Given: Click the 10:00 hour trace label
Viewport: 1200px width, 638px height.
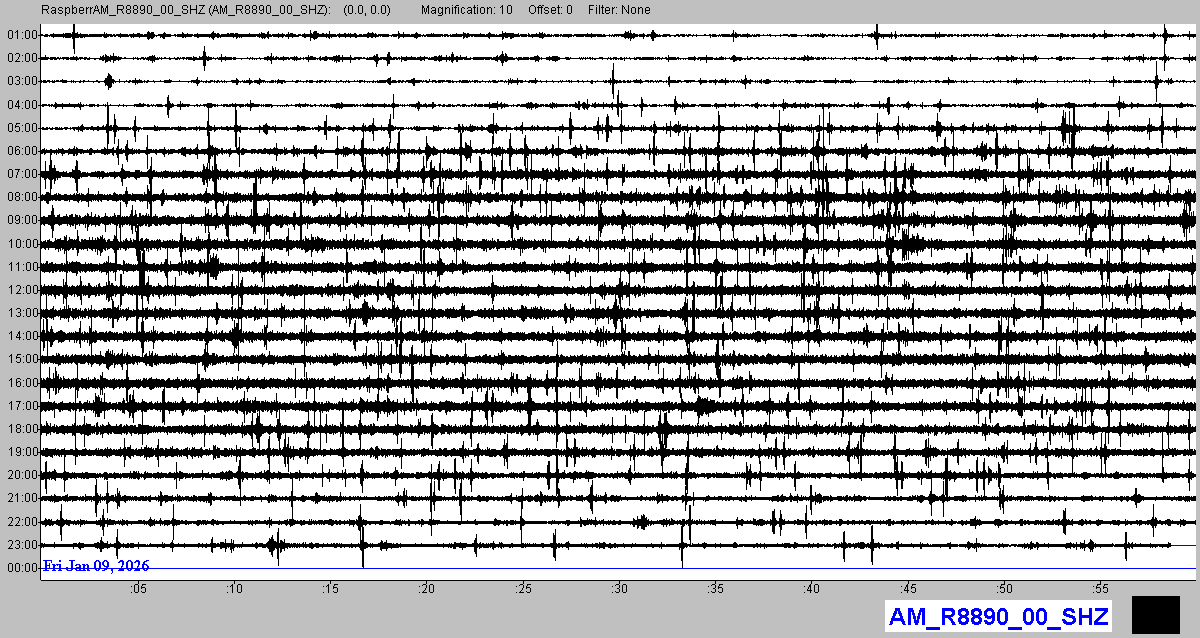Looking at the screenshot, I should 21,244.
